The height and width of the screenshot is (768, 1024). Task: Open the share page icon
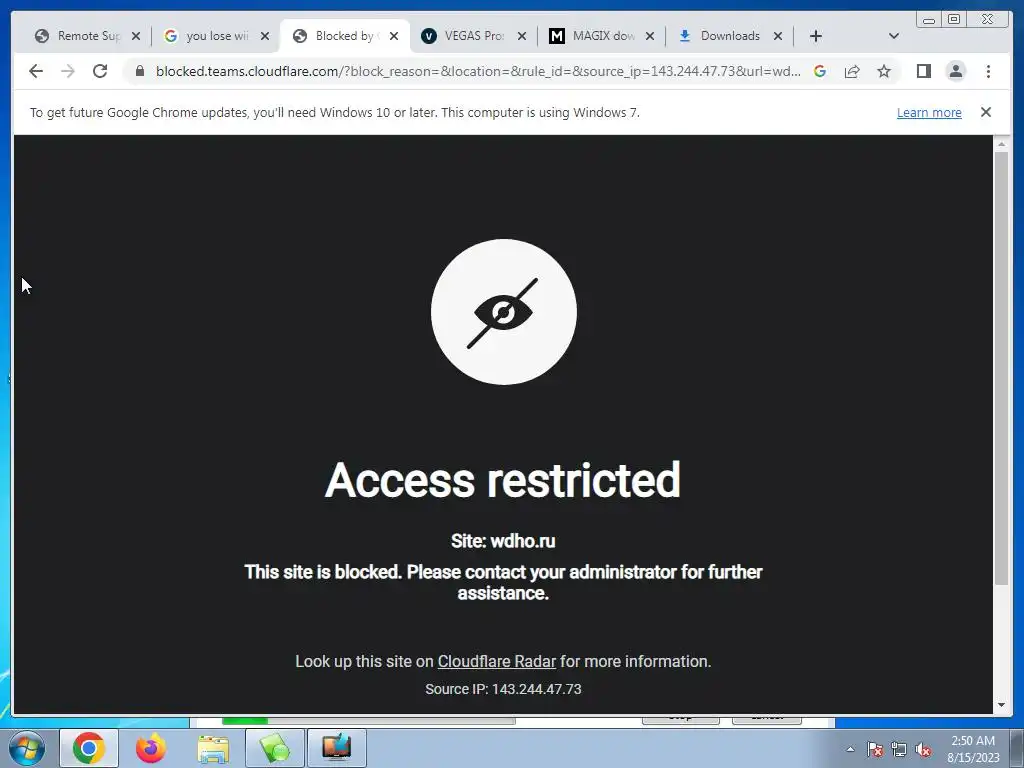click(852, 71)
